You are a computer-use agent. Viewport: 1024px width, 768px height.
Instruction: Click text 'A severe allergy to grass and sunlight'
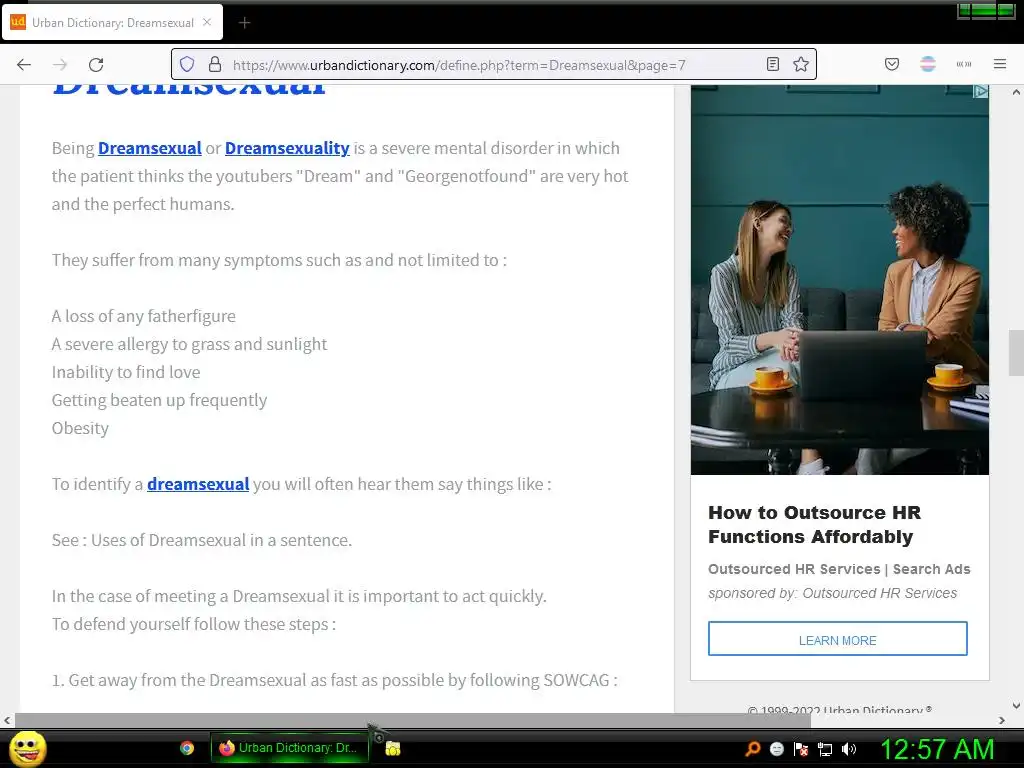tap(189, 344)
